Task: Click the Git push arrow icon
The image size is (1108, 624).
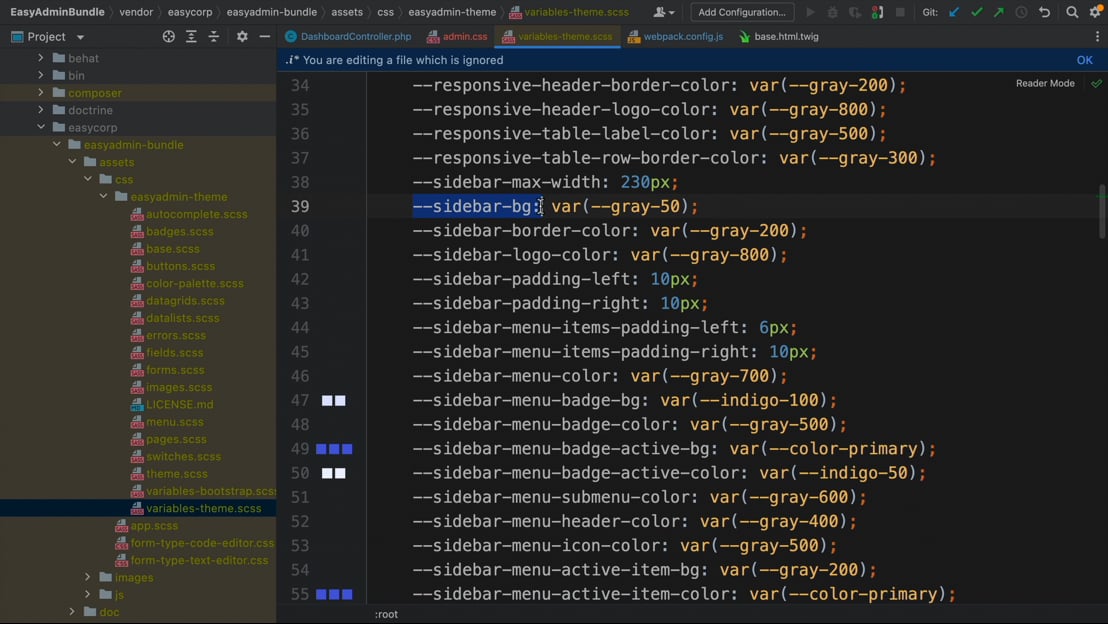Action: [999, 12]
